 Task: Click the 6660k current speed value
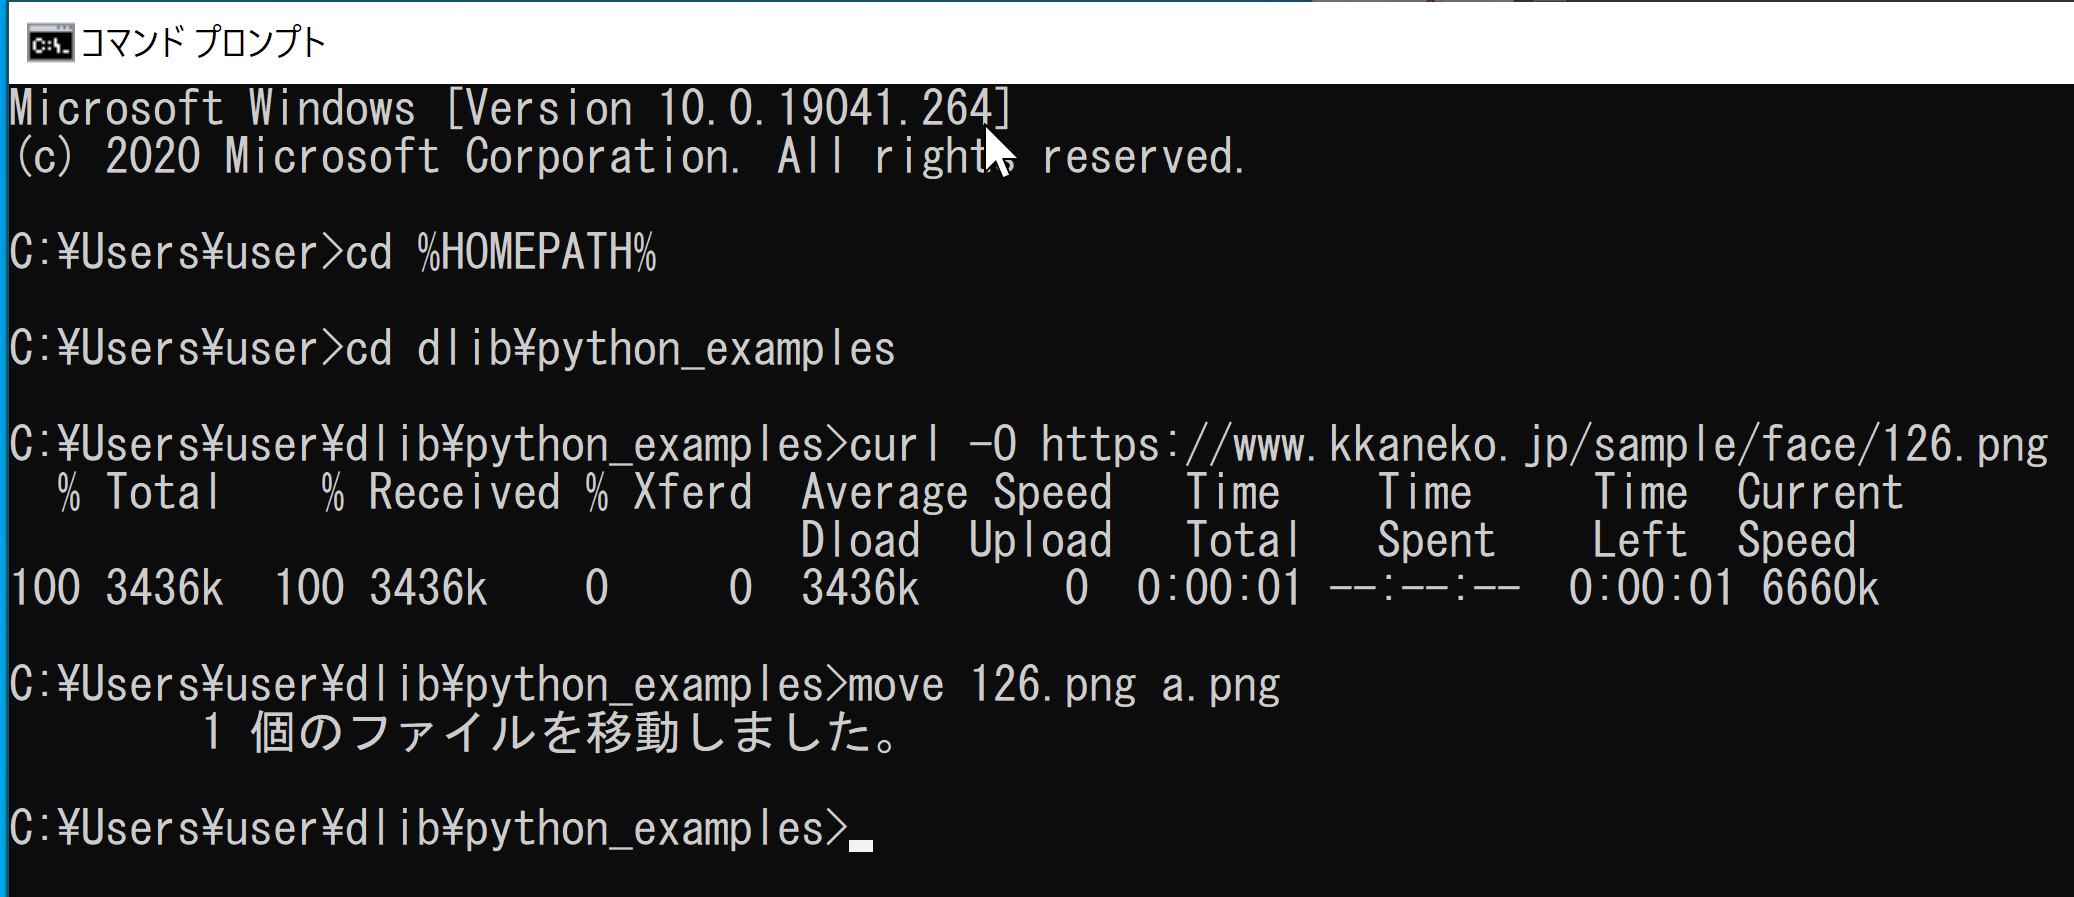[x=1820, y=588]
